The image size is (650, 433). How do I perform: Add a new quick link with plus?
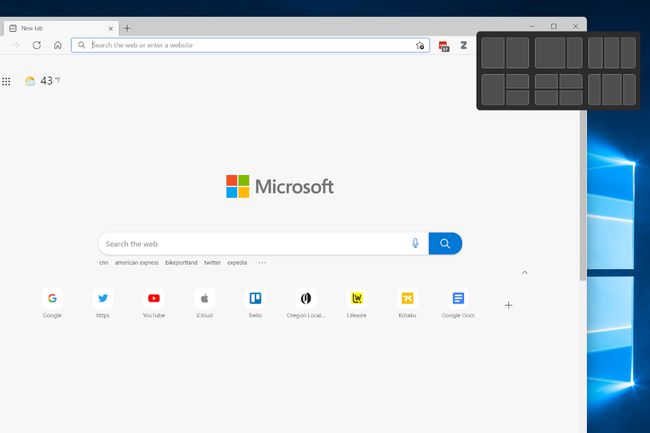click(x=509, y=305)
